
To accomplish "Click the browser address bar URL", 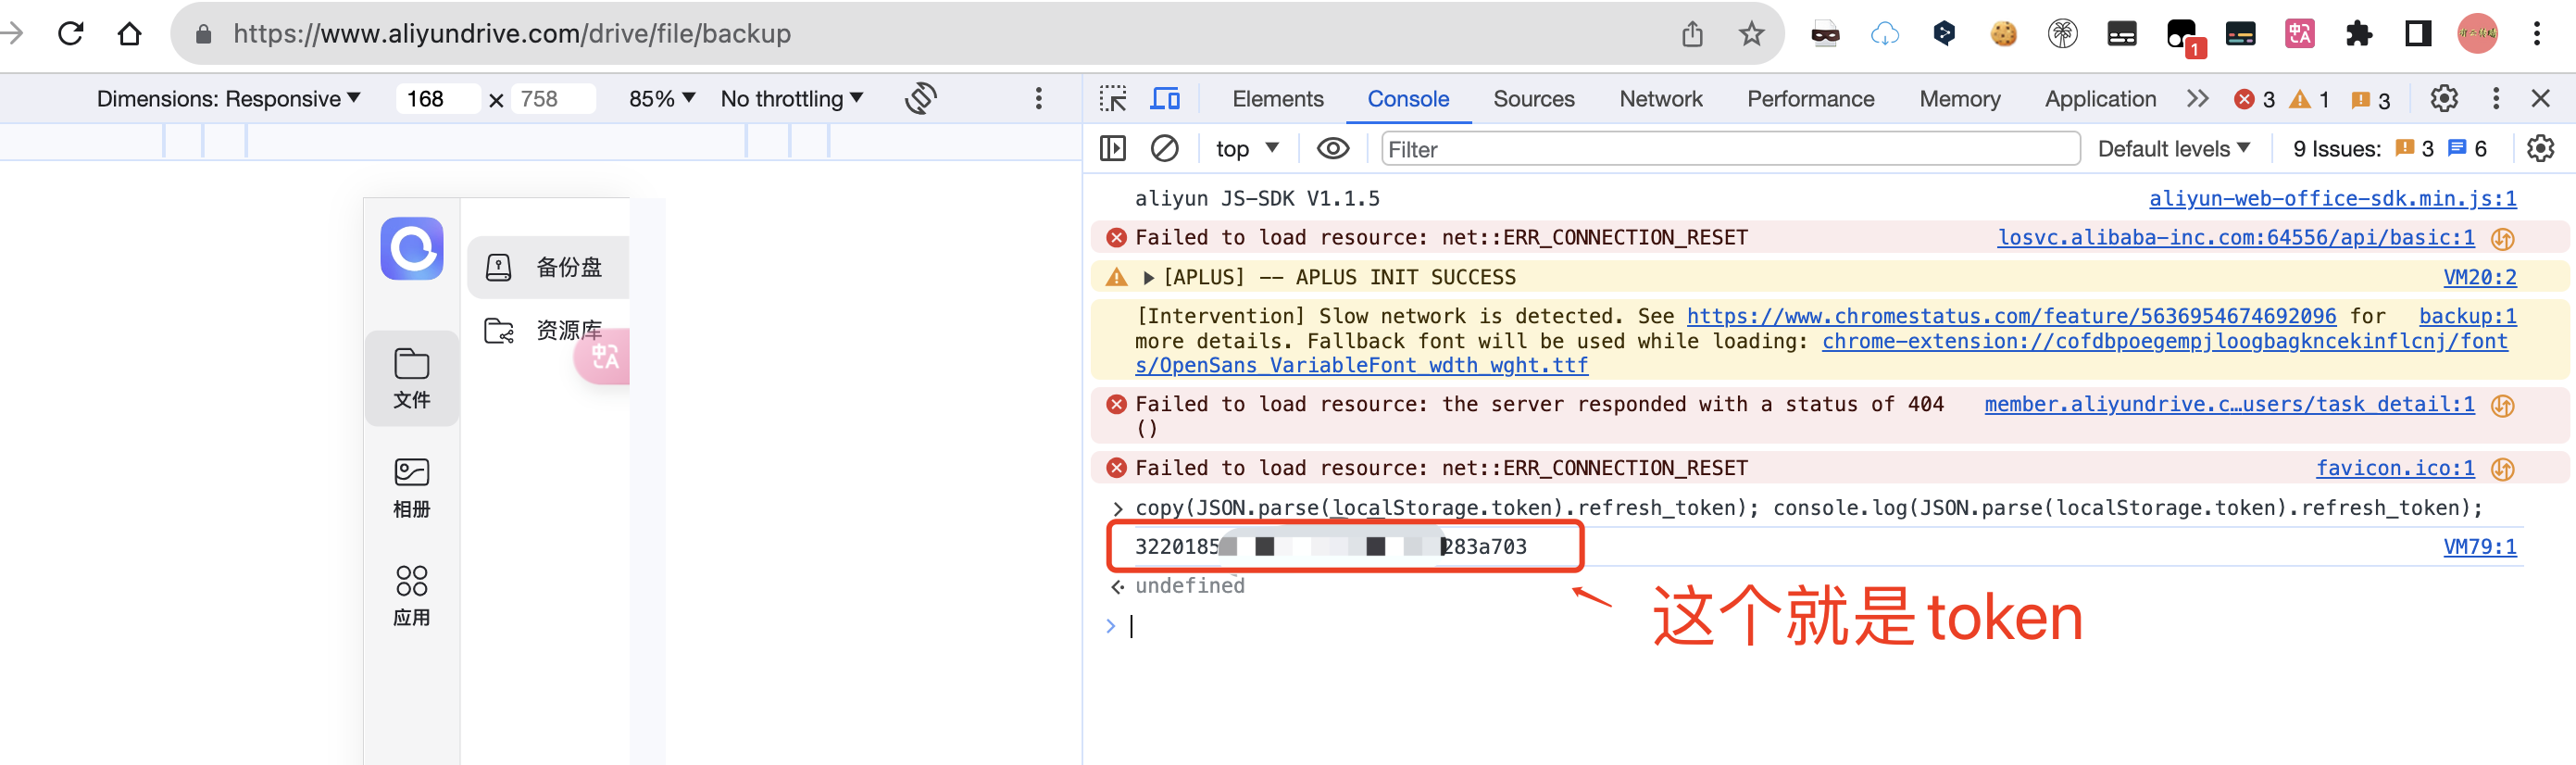I will point(511,34).
